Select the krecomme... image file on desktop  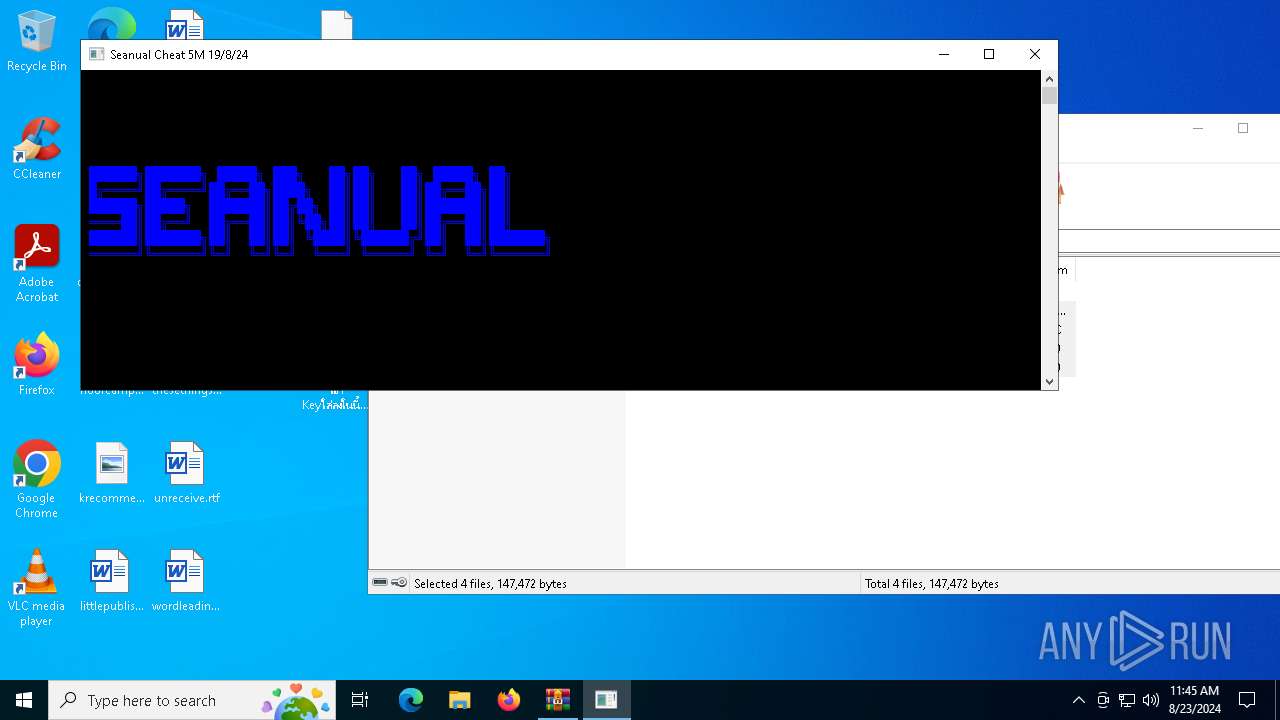click(111, 473)
